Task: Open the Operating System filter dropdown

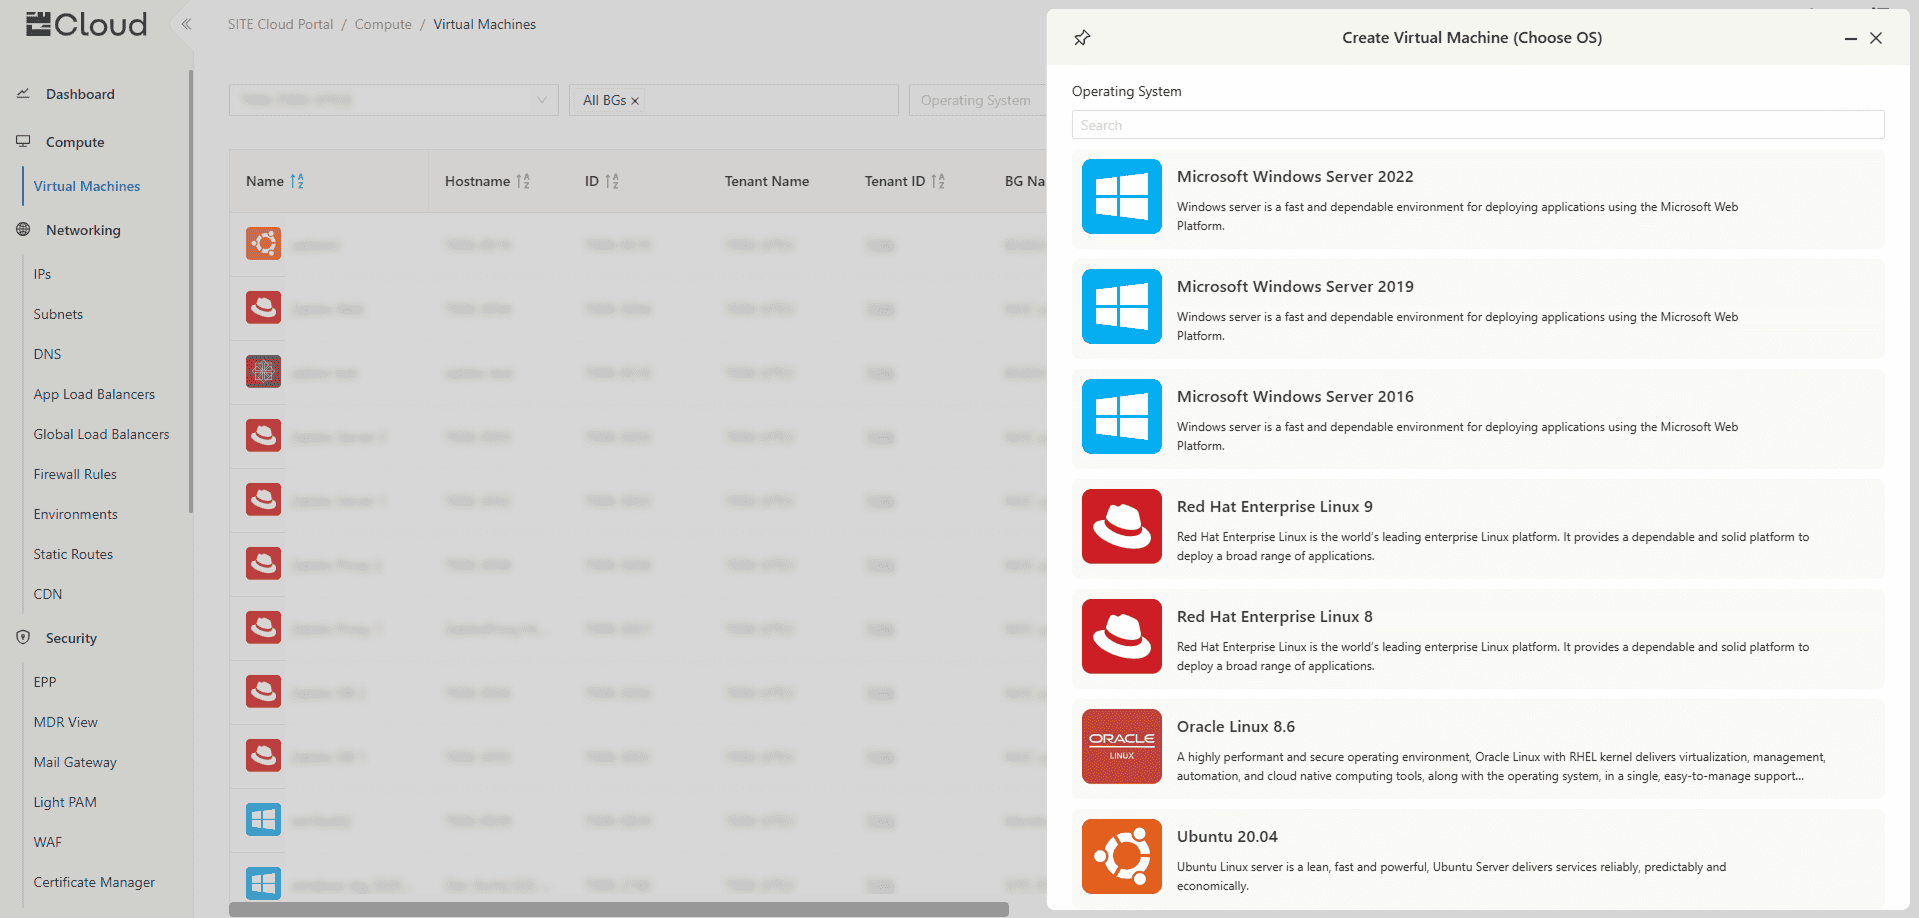Action: click(x=976, y=100)
